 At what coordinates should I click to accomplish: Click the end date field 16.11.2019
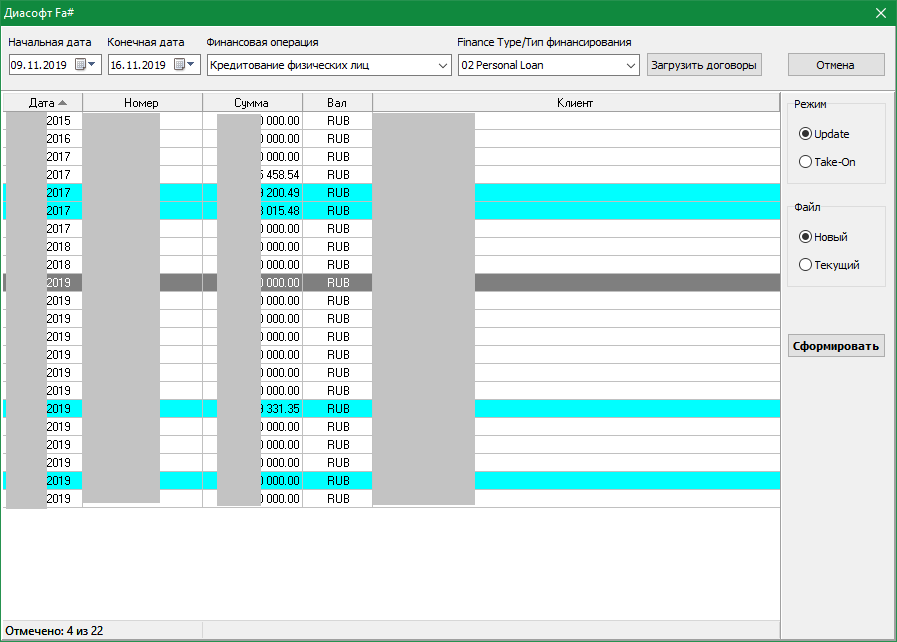point(137,65)
